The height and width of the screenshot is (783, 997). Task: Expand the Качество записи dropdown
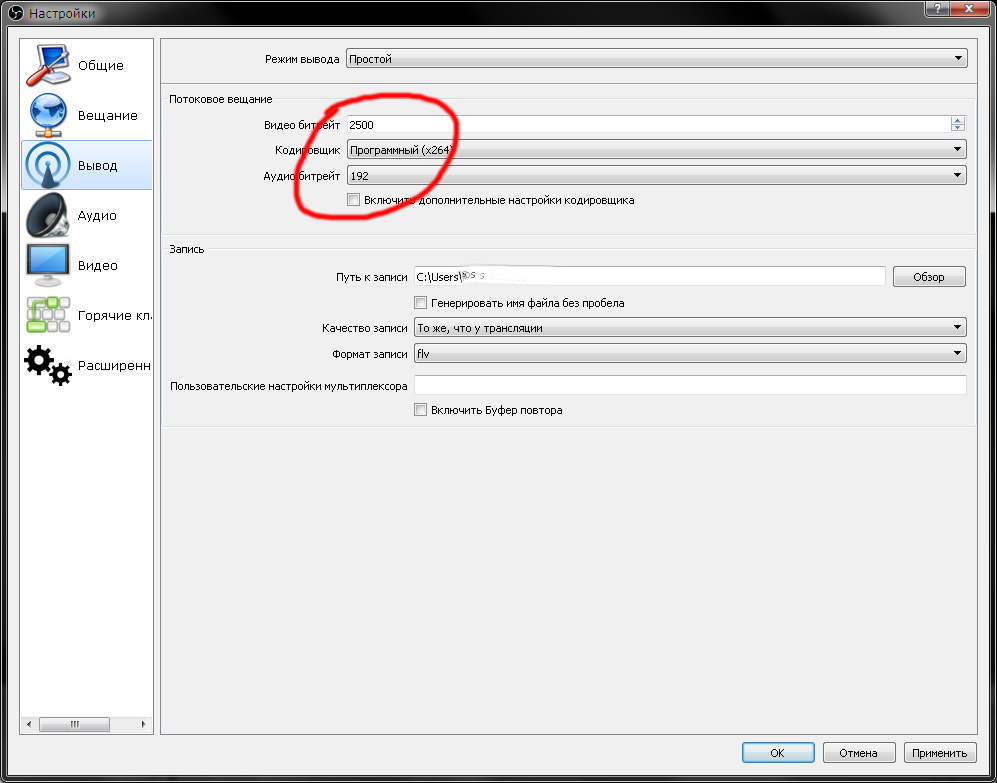(x=690, y=328)
